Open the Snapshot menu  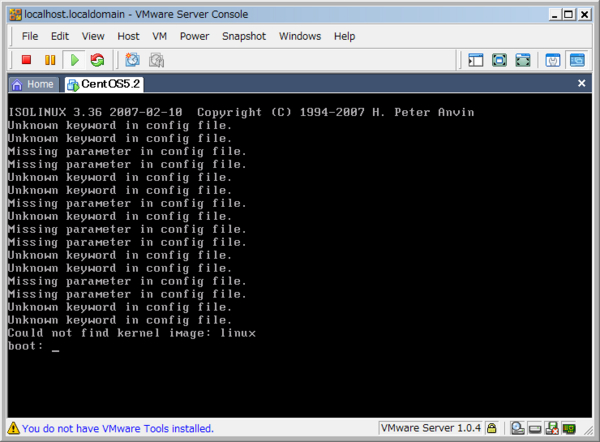click(244, 36)
